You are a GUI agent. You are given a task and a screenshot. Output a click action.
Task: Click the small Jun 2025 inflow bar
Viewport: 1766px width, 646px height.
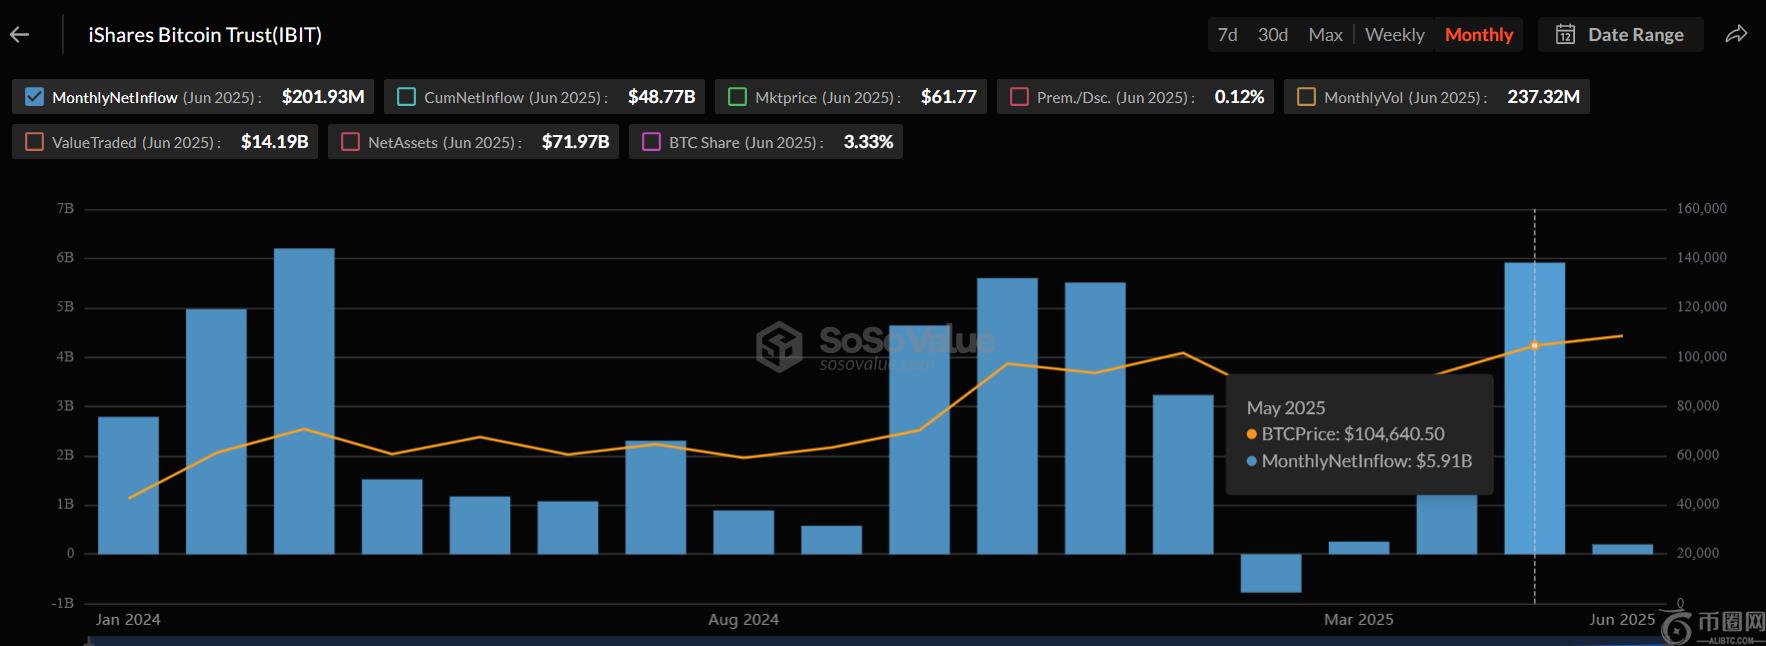pos(1622,549)
